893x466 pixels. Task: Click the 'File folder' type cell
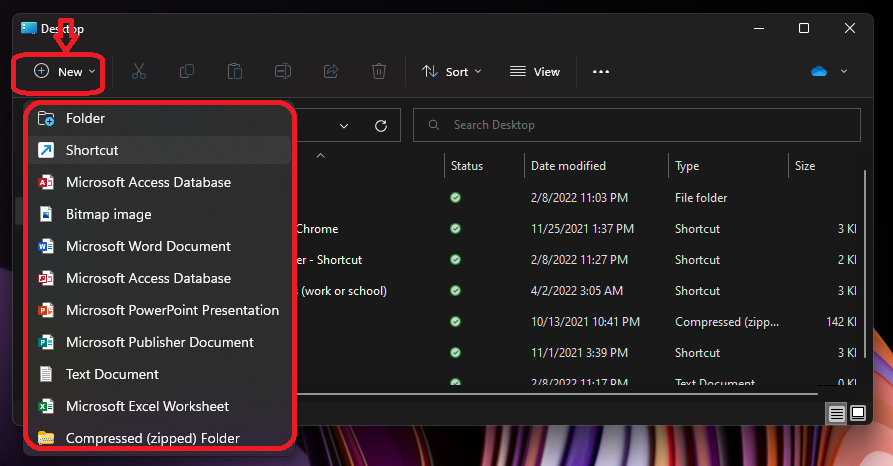pyautogui.click(x=701, y=198)
